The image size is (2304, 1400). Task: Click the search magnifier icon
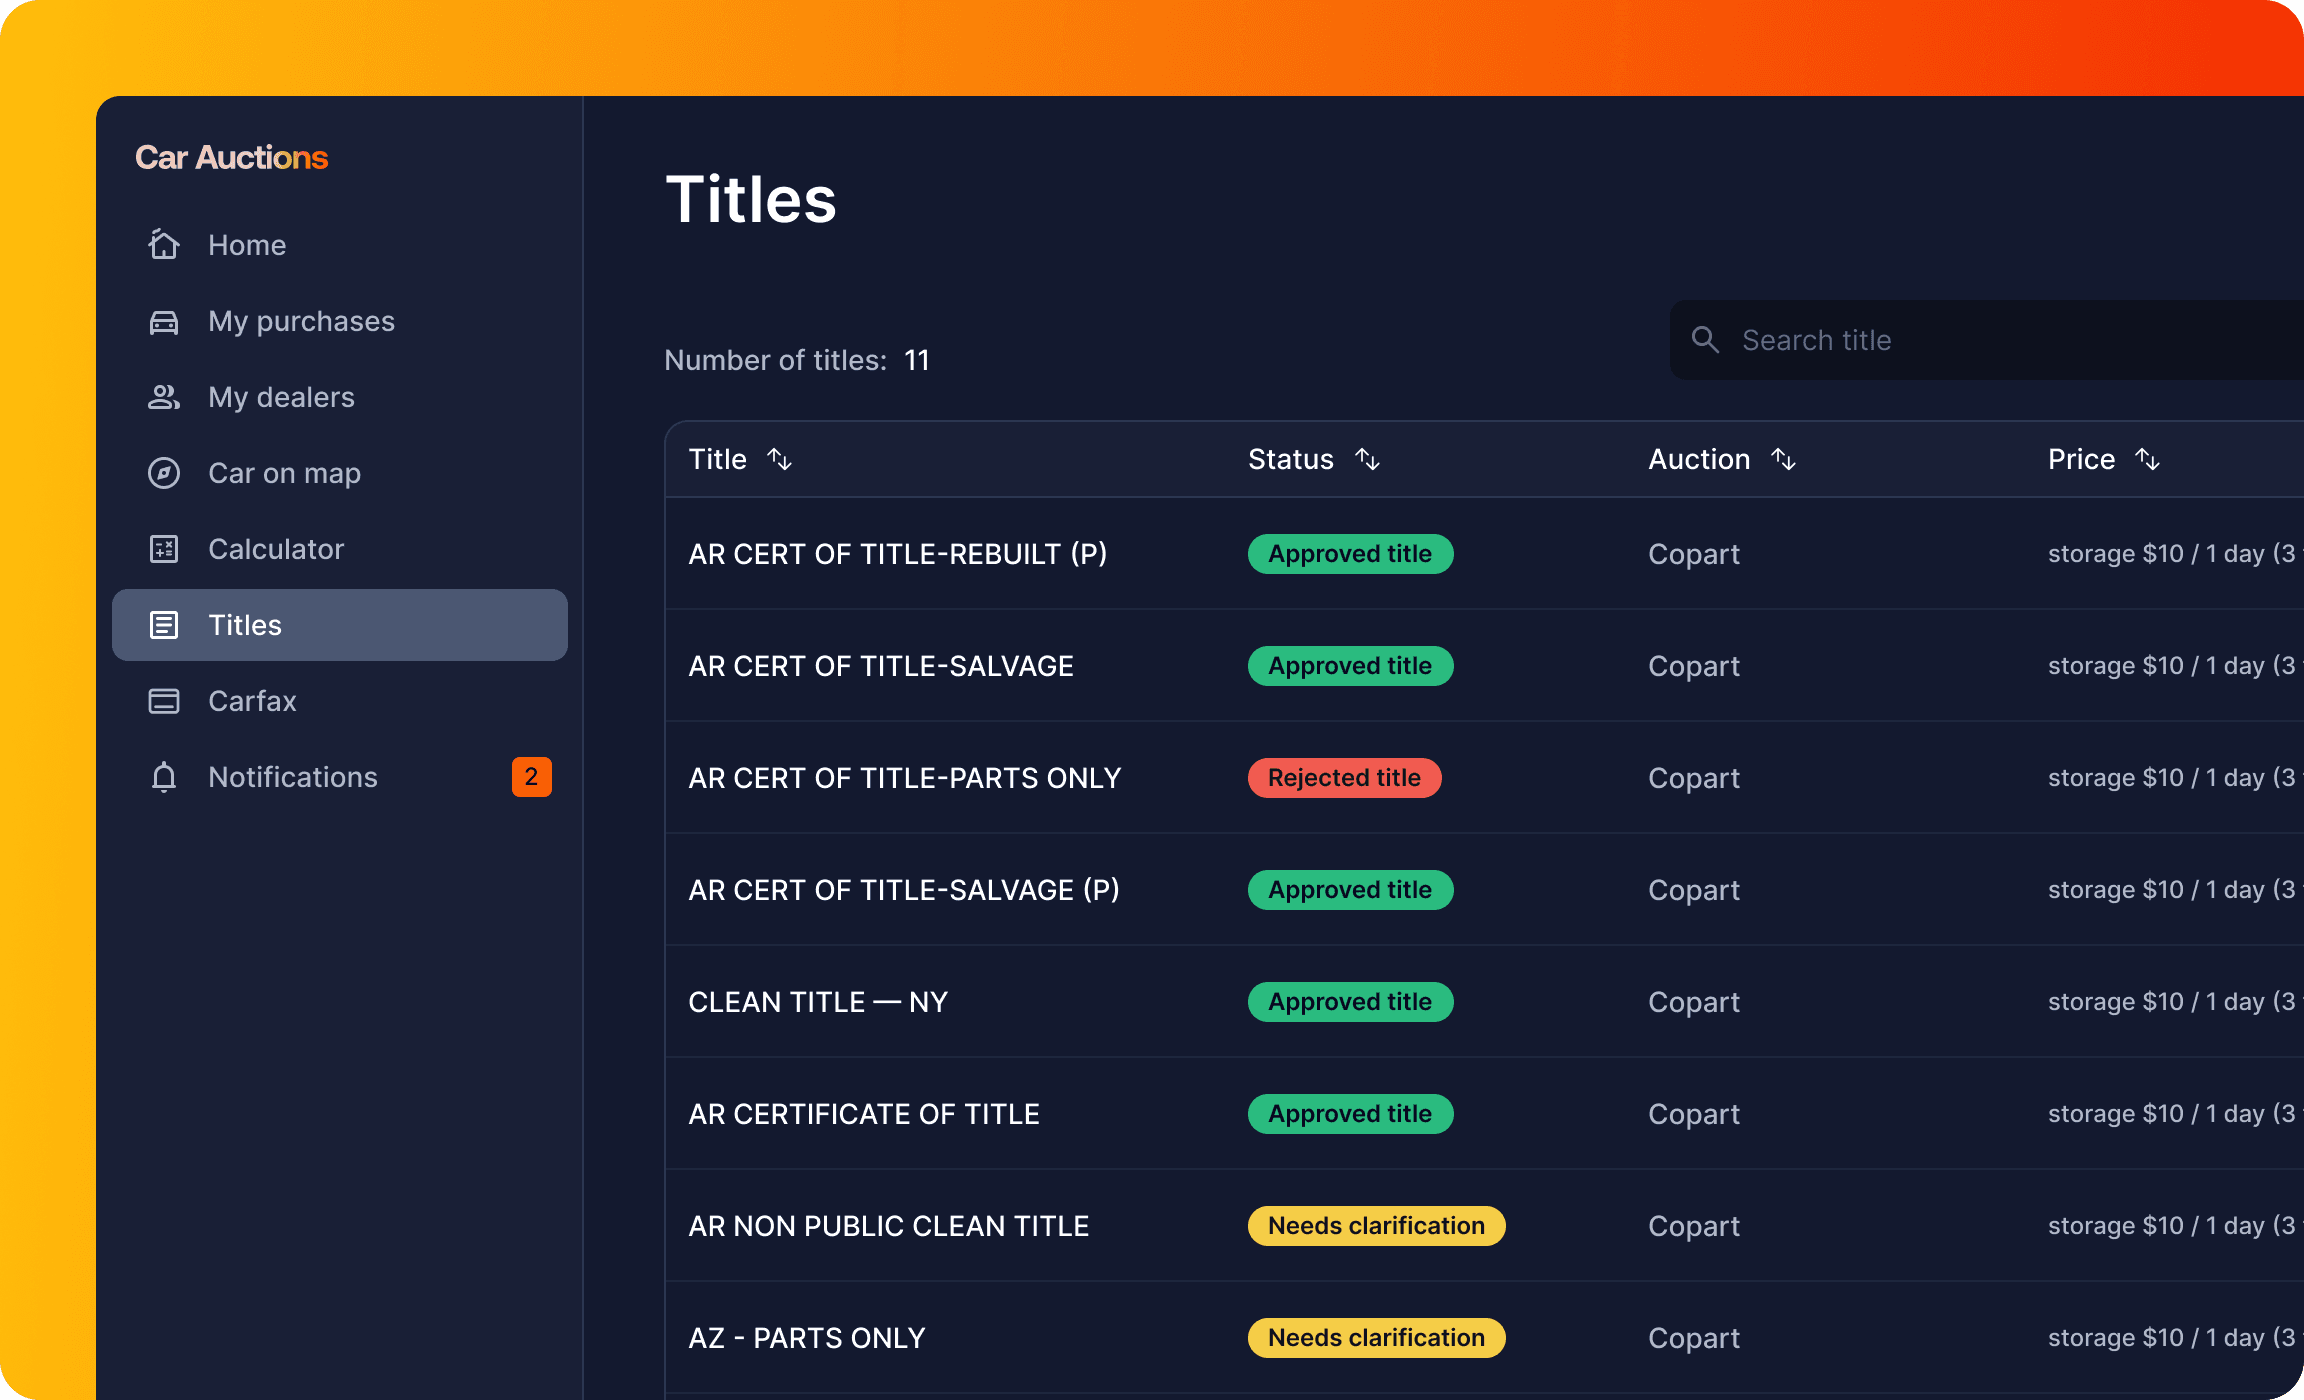pyautogui.click(x=1705, y=340)
